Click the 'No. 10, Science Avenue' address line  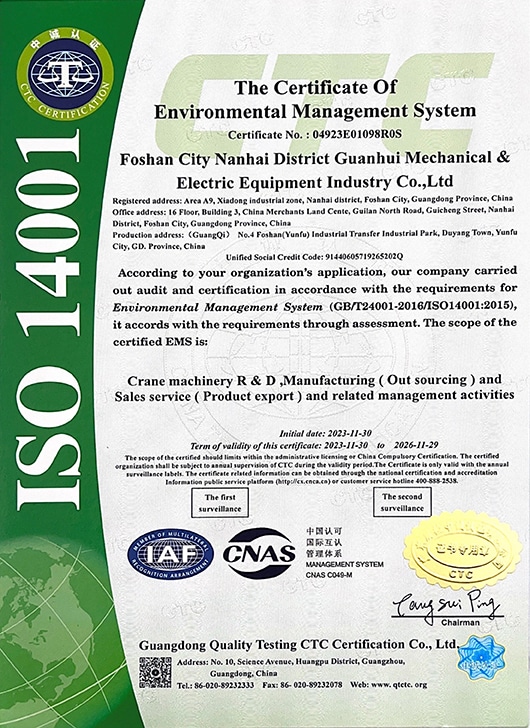[x=291, y=662]
